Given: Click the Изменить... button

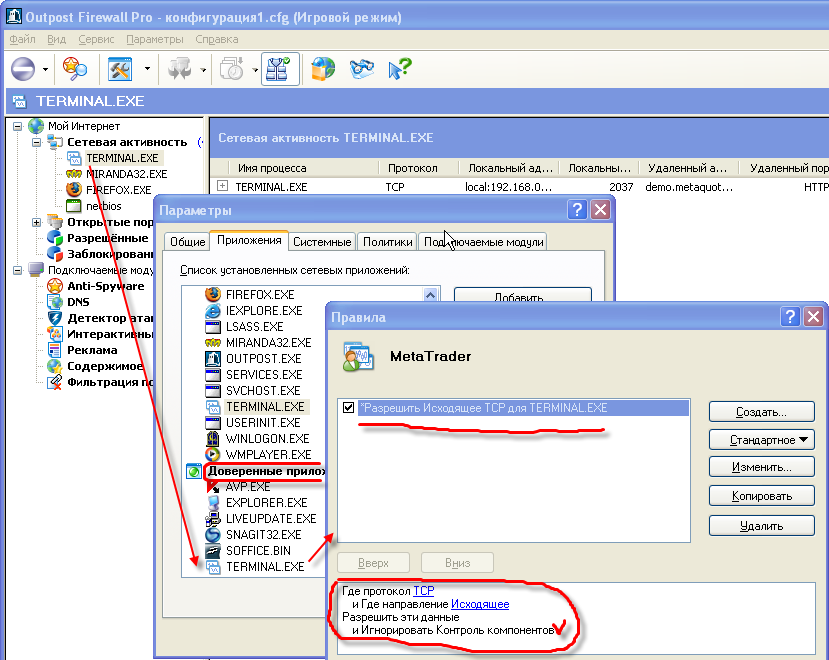Looking at the screenshot, I should (x=761, y=467).
